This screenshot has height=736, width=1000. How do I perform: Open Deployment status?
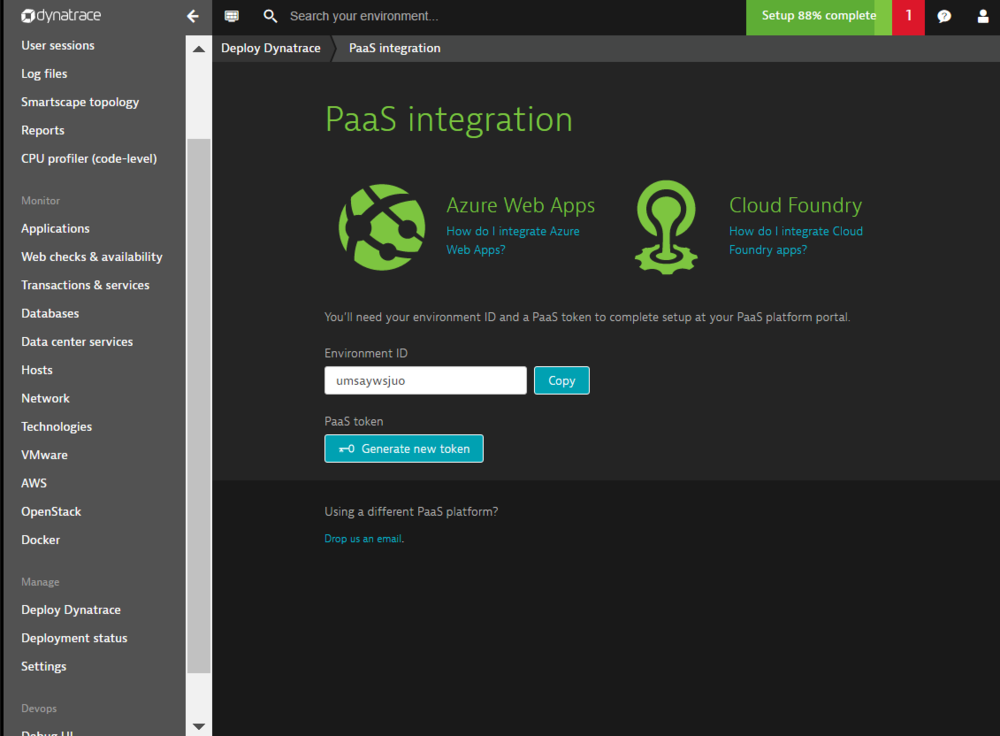[74, 638]
